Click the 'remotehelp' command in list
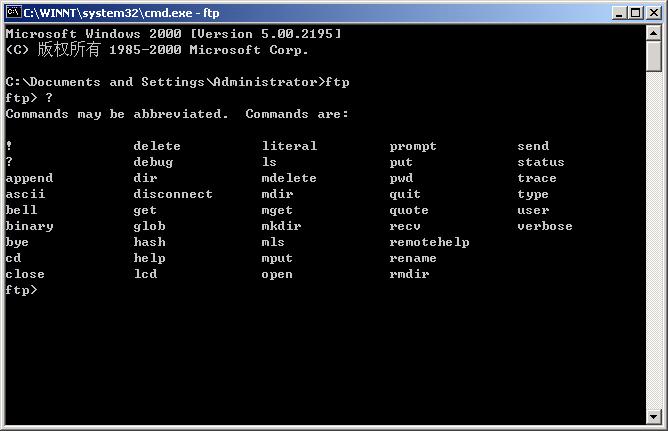Image resolution: width=668 pixels, height=431 pixels. coord(429,242)
